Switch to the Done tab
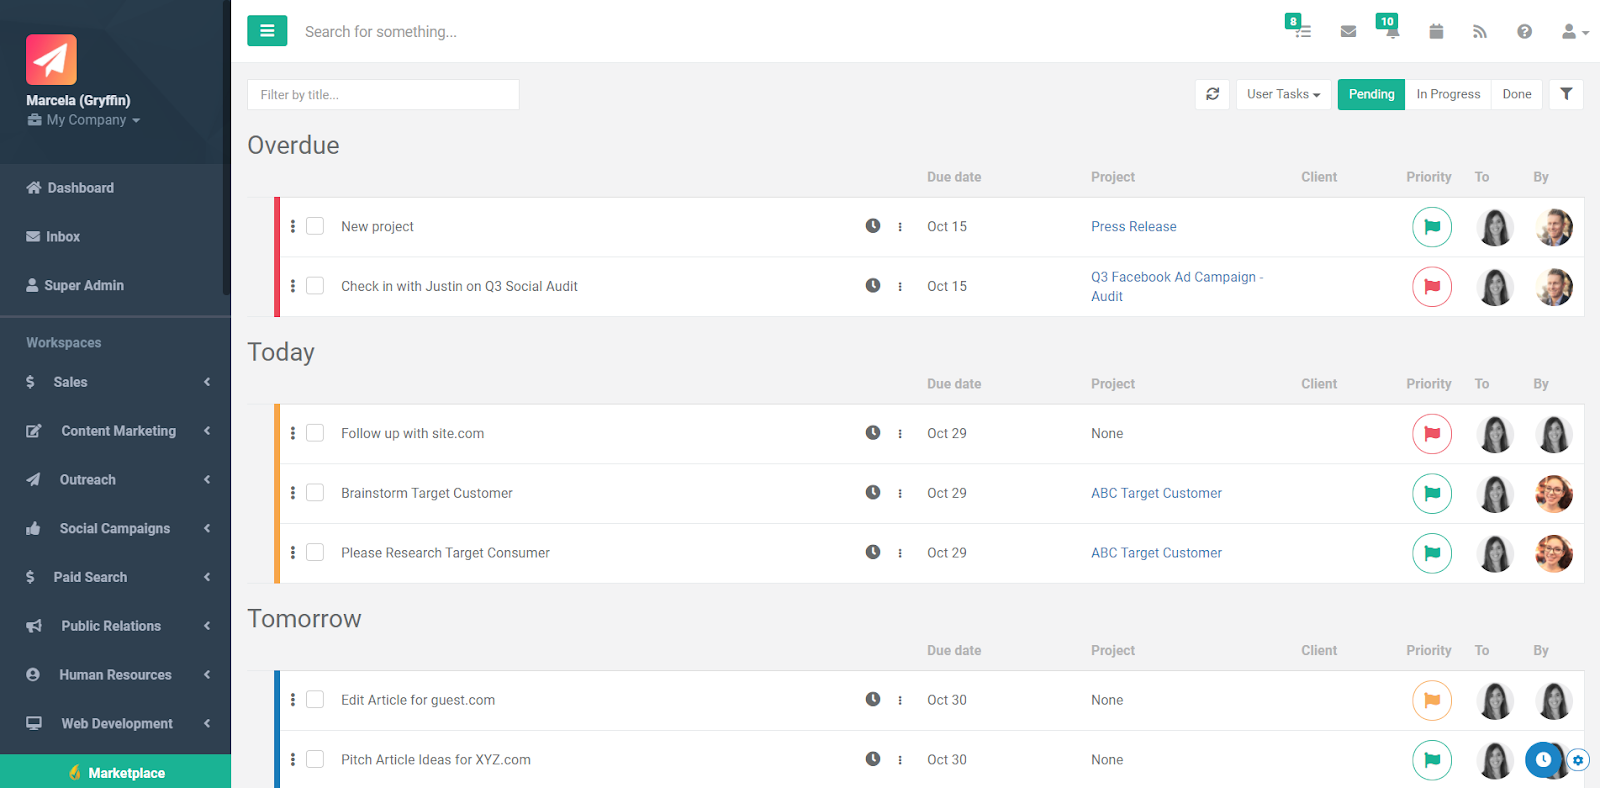Screen dimensions: 1600x788 (x=1516, y=94)
